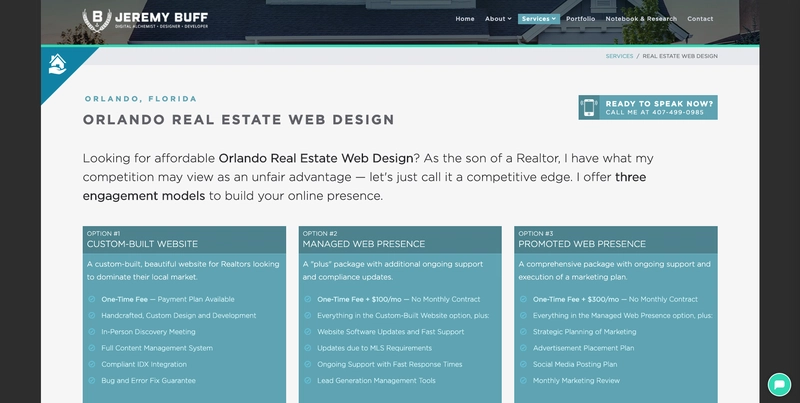Image resolution: width=800 pixels, height=403 pixels.
Task: Click checkmark beside Advertisement Placement Plan
Action: pyautogui.click(x=523, y=348)
